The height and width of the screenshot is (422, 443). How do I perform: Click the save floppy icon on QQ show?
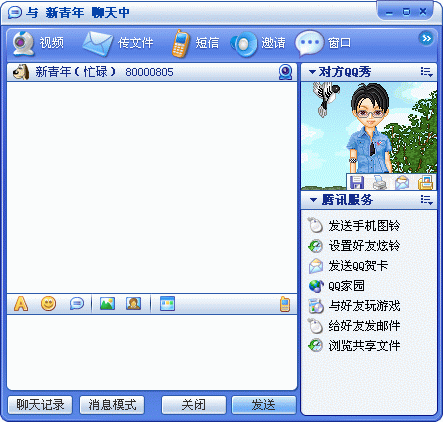(x=356, y=182)
